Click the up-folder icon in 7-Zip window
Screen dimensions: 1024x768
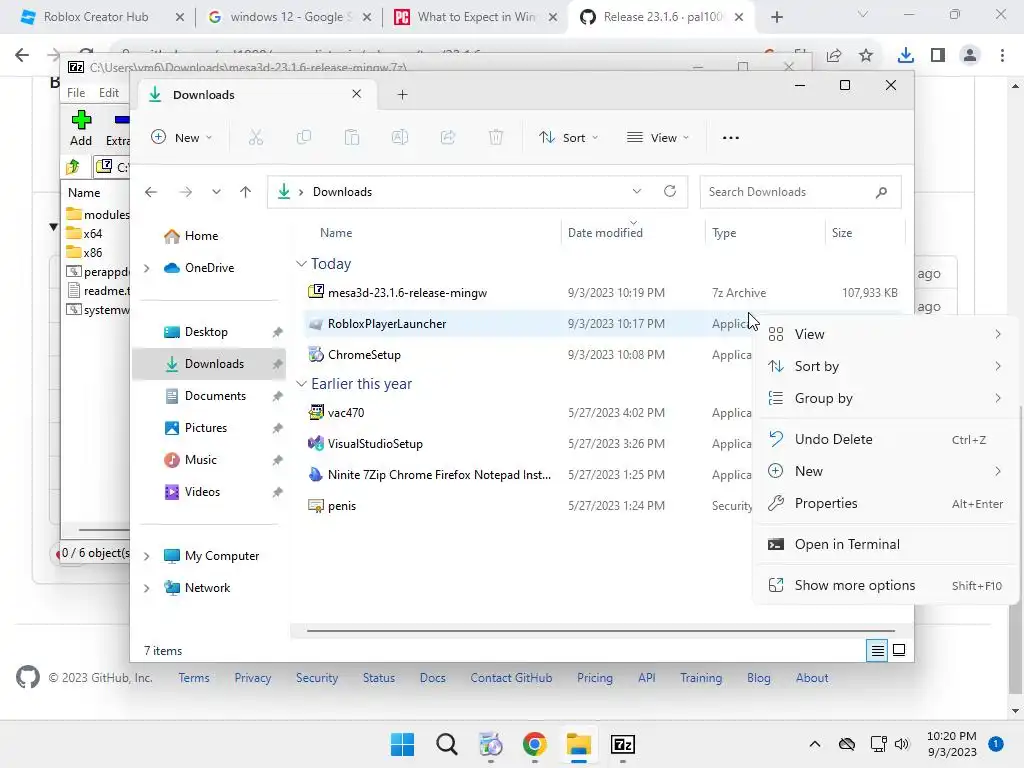pos(73,167)
